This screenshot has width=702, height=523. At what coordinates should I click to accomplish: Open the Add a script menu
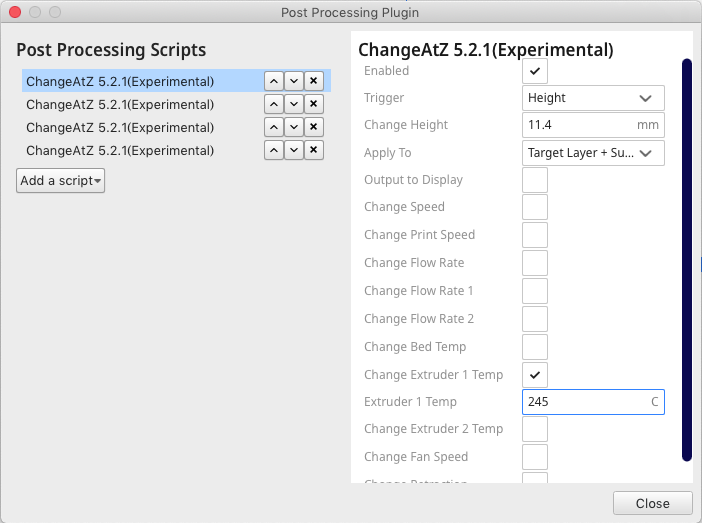tap(60, 181)
